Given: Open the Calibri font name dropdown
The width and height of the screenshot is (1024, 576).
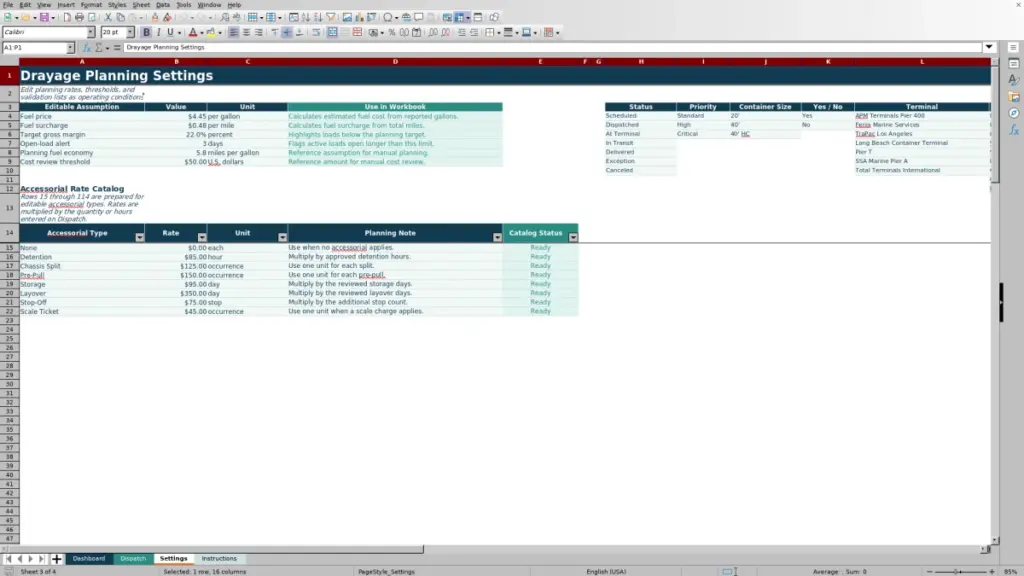Looking at the screenshot, I should coord(90,32).
